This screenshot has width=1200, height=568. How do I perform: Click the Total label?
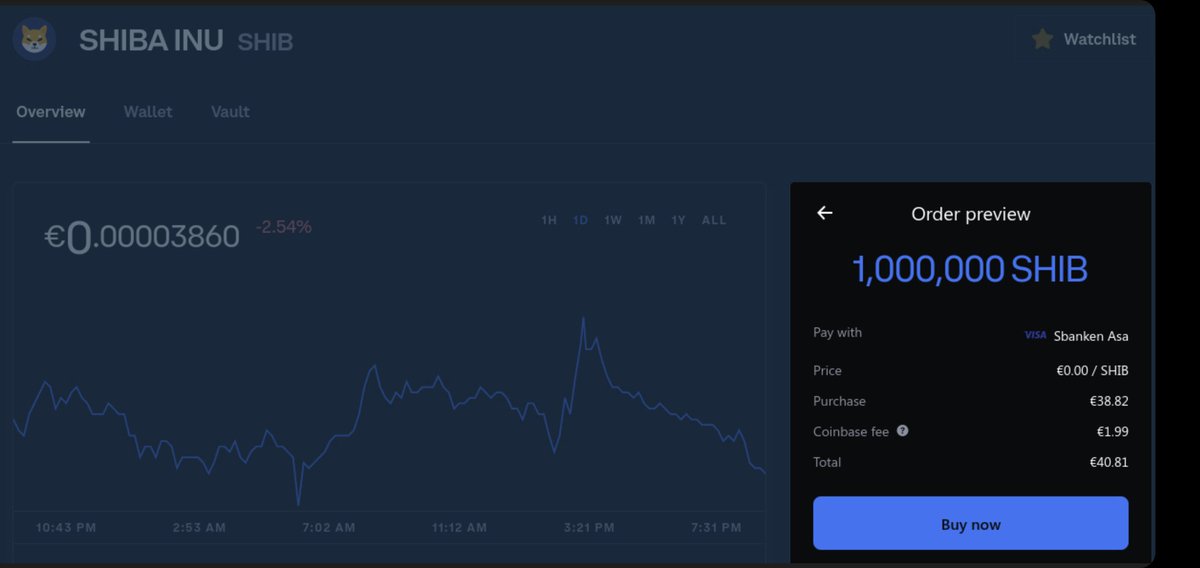pos(827,462)
